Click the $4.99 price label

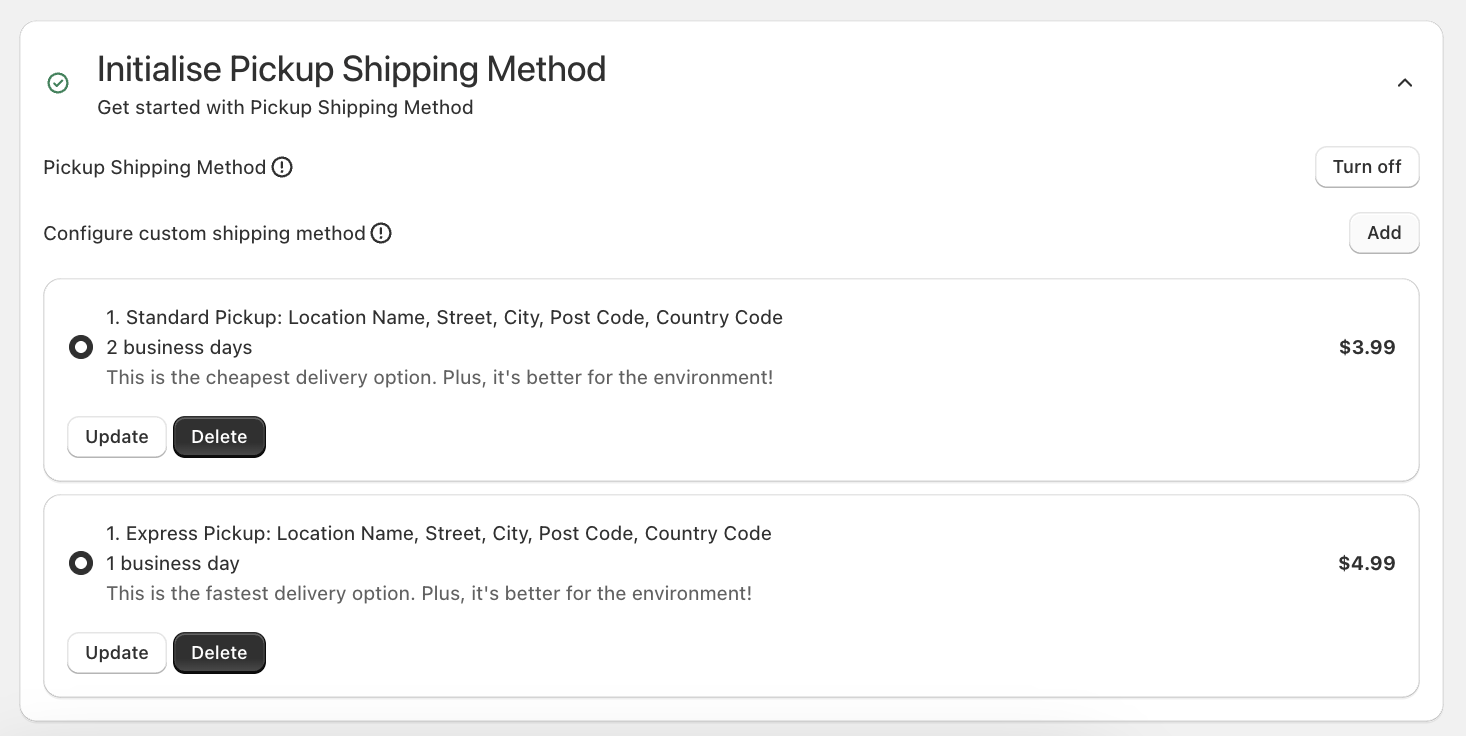click(1367, 563)
